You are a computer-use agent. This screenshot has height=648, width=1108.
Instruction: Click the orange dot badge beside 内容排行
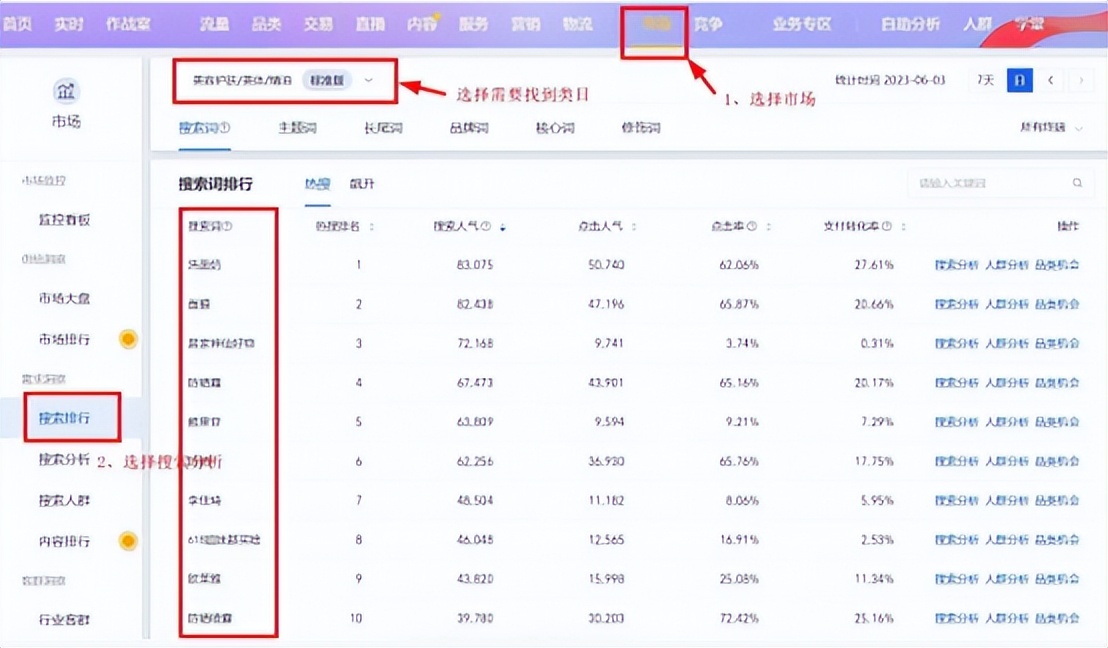127,540
